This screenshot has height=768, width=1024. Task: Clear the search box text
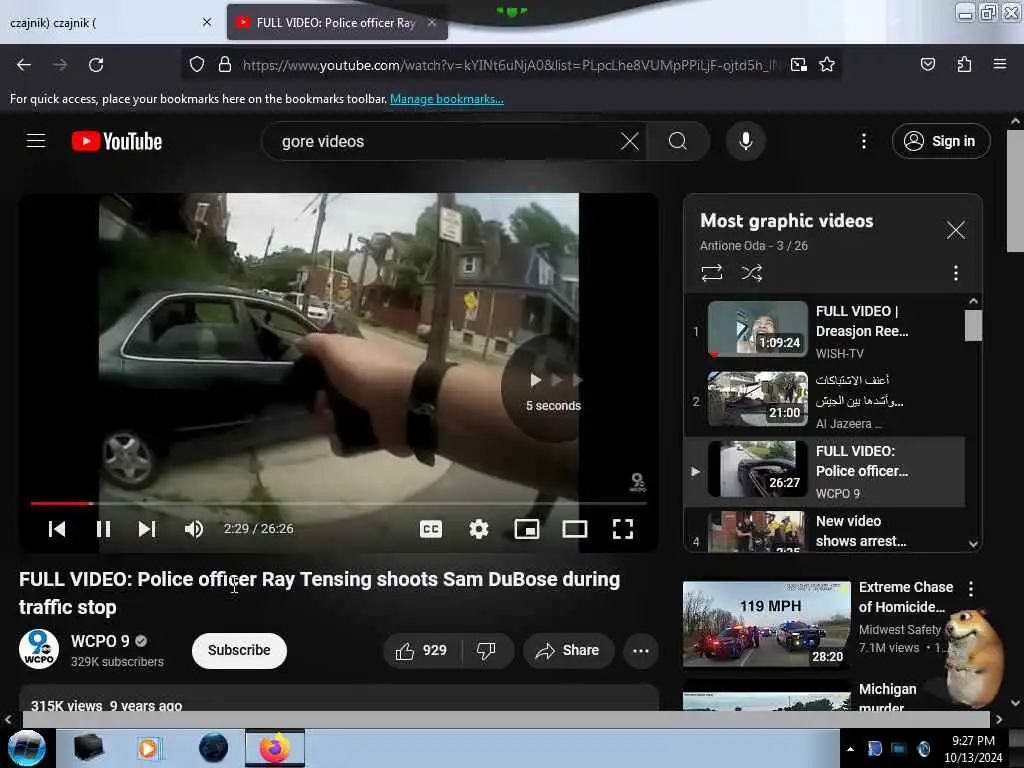[x=630, y=141]
